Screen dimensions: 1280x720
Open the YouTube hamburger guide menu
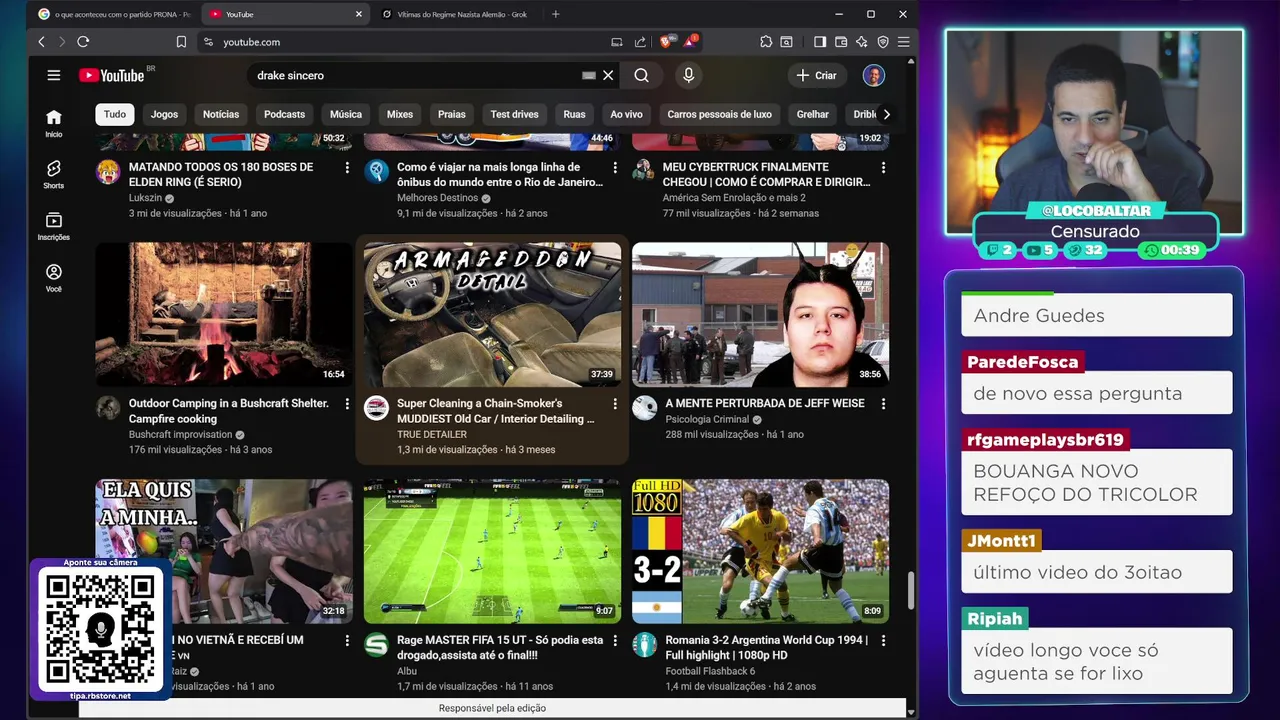tap(54, 75)
